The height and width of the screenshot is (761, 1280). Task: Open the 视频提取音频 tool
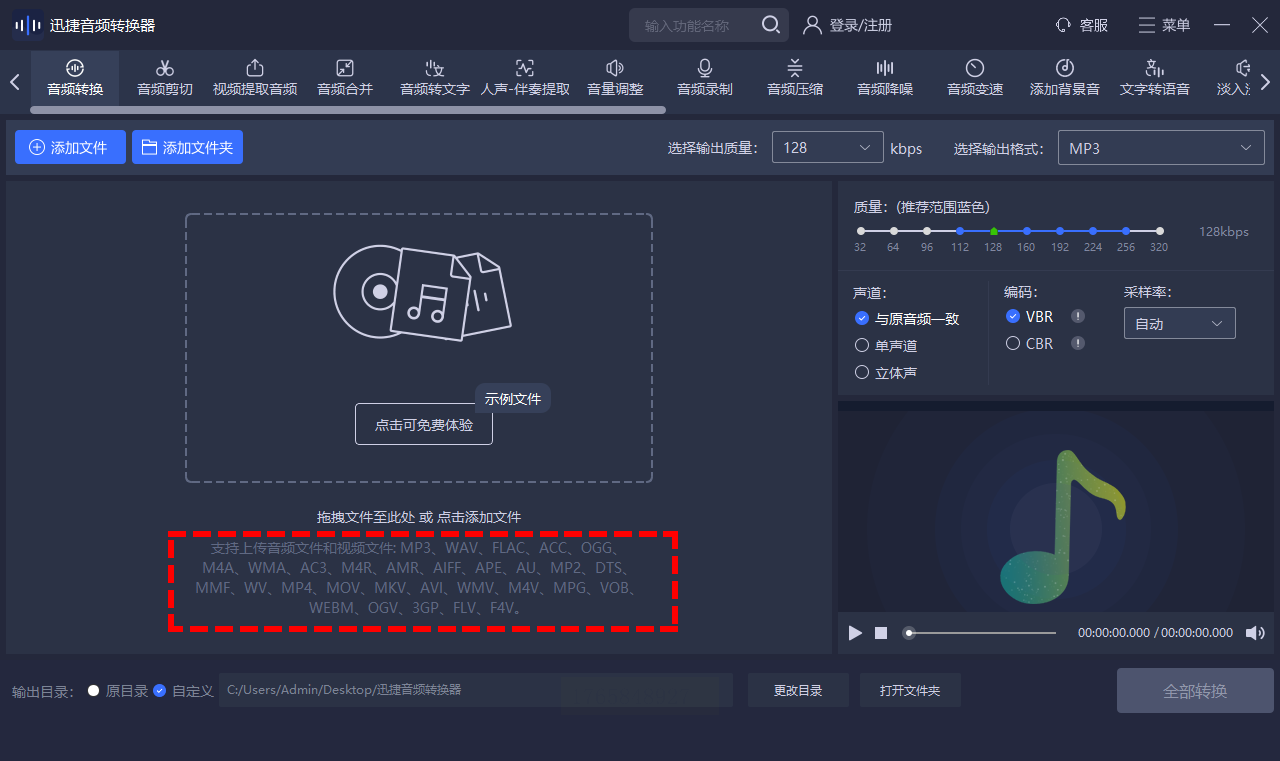[255, 78]
